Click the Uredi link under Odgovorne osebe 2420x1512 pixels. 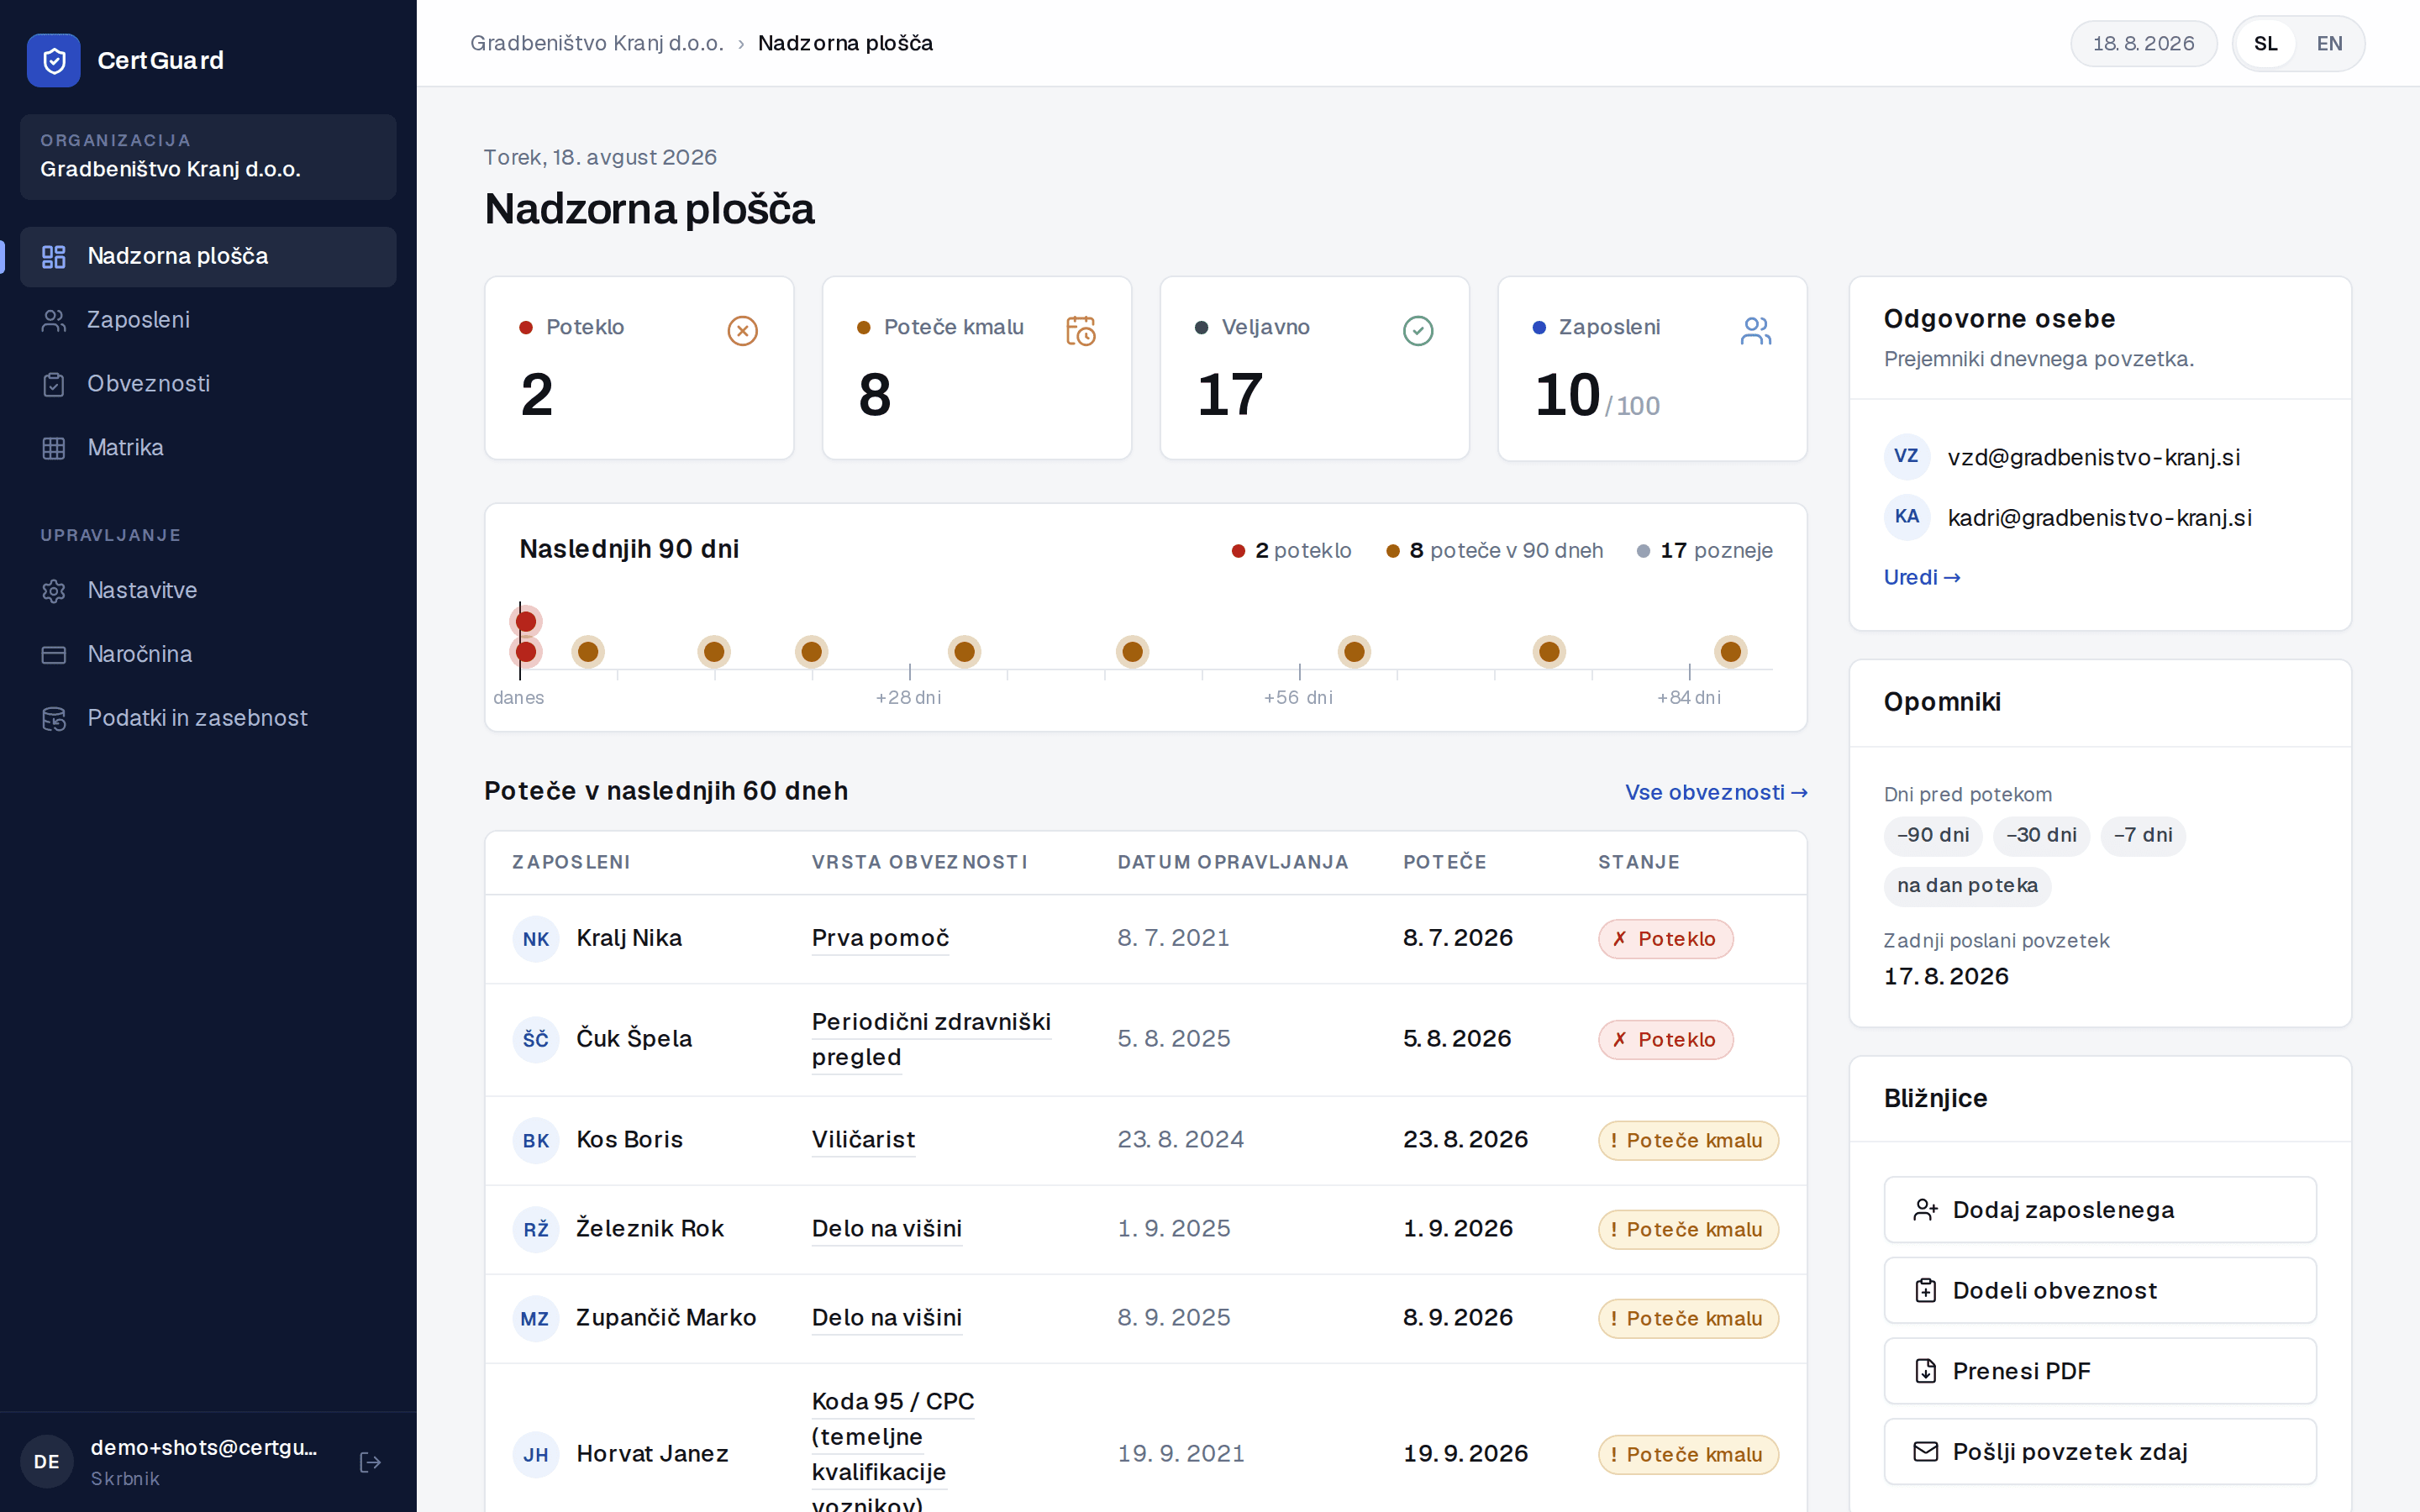coord(1922,577)
